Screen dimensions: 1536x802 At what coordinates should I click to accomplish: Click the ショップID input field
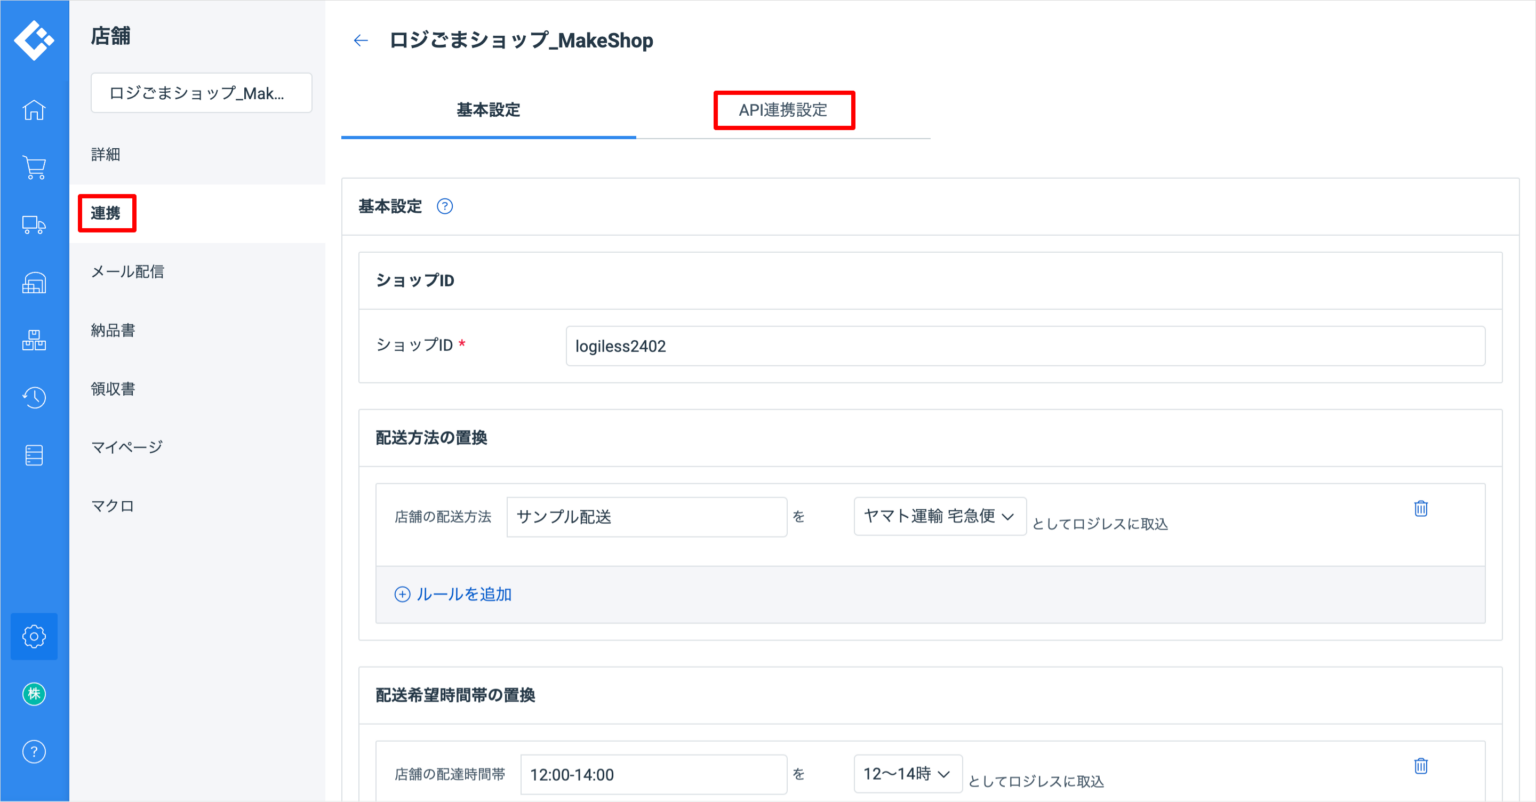point(1024,345)
